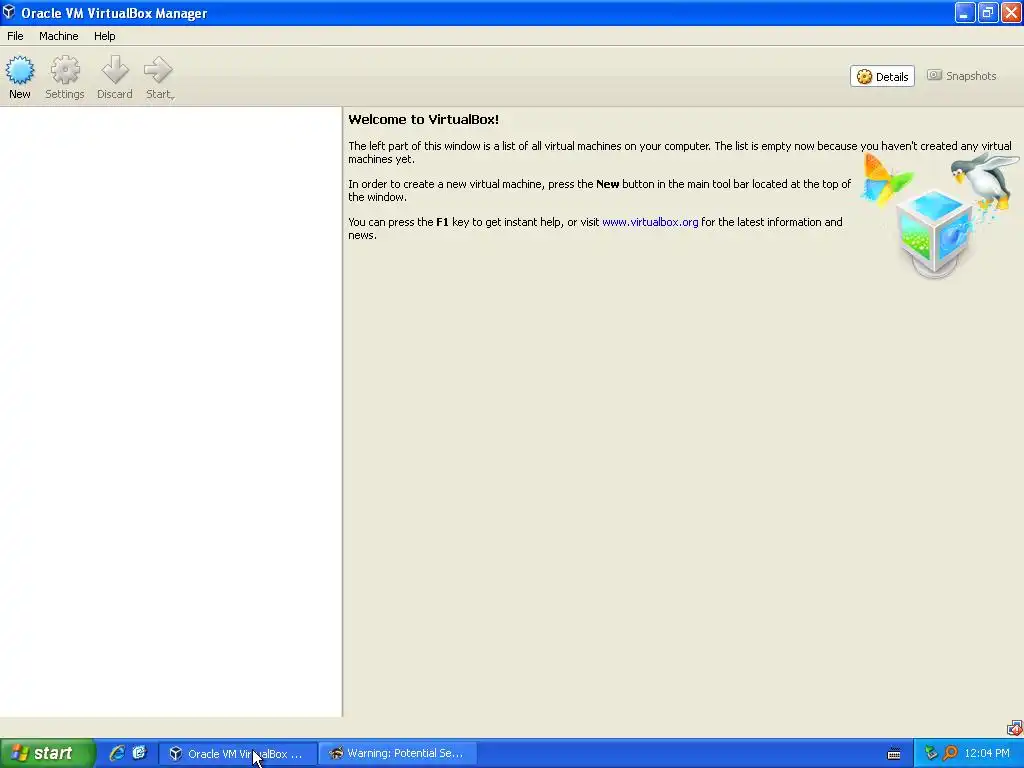The width and height of the screenshot is (1024, 768).
Task: Open the Windows start menu
Action: pyautogui.click(x=47, y=753)
